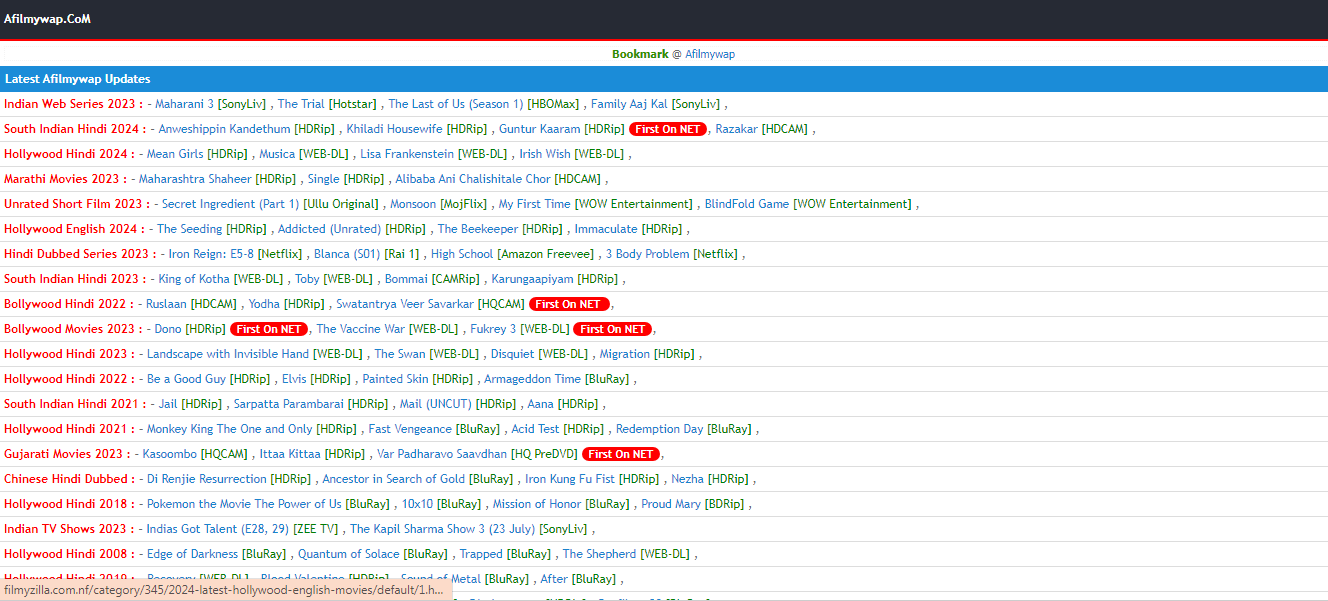Open South Indian Hindi 2023 category
Viewport: 1328px width, 601px height.
pos(75,279)
